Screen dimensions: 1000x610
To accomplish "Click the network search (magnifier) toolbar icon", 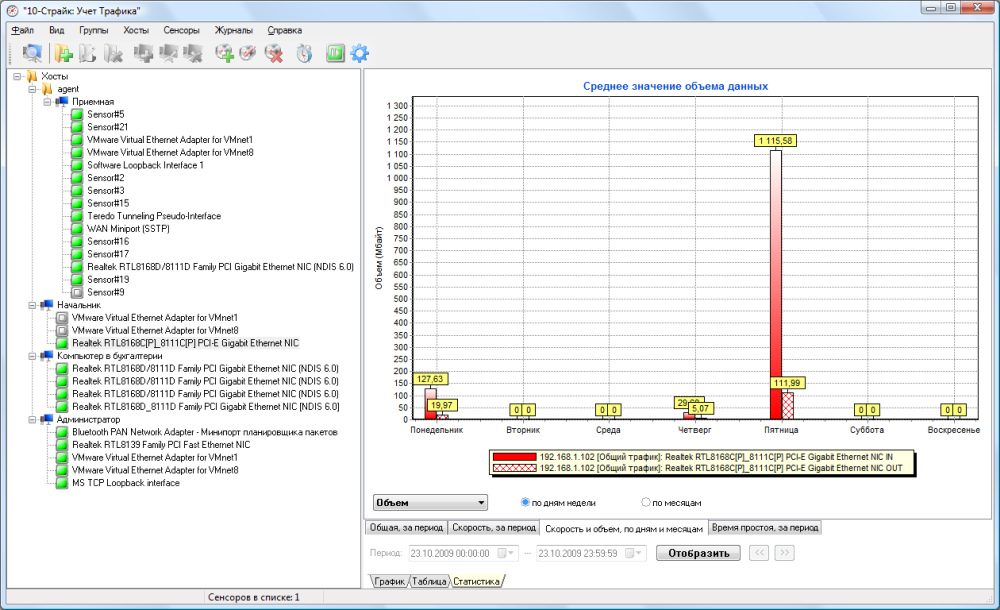I will [x=32, y=54].
